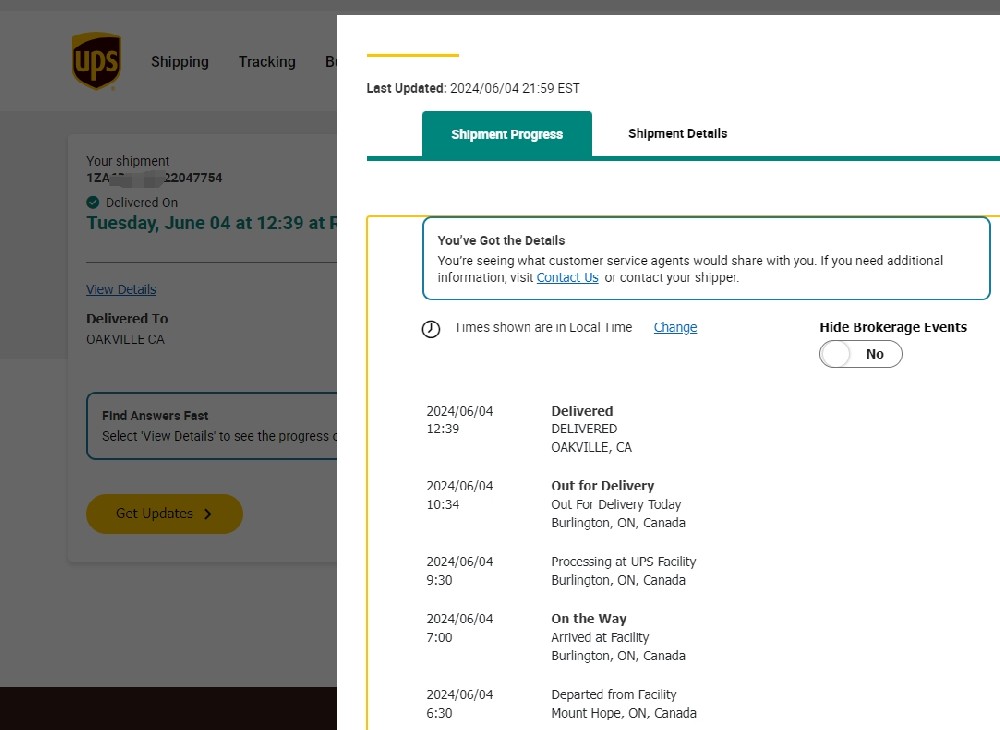Viewport: 1000px width, 730px height.
Task: Select the Delivered status heading
Action: 582,411
